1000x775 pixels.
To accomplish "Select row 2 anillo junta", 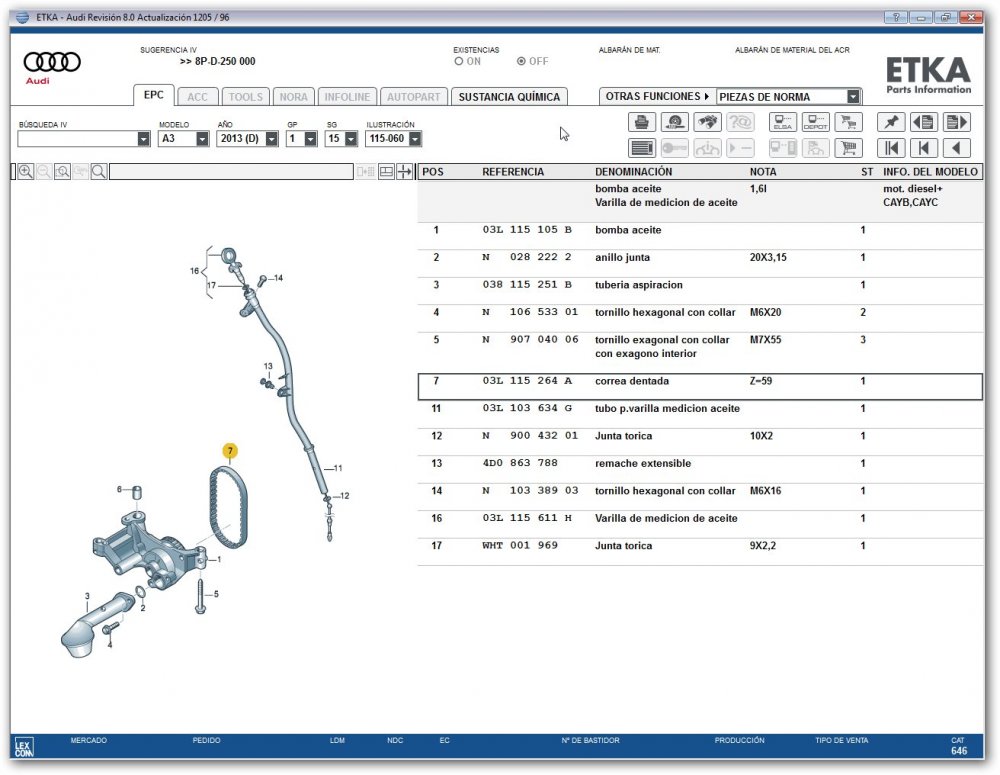I will (700, 263).
